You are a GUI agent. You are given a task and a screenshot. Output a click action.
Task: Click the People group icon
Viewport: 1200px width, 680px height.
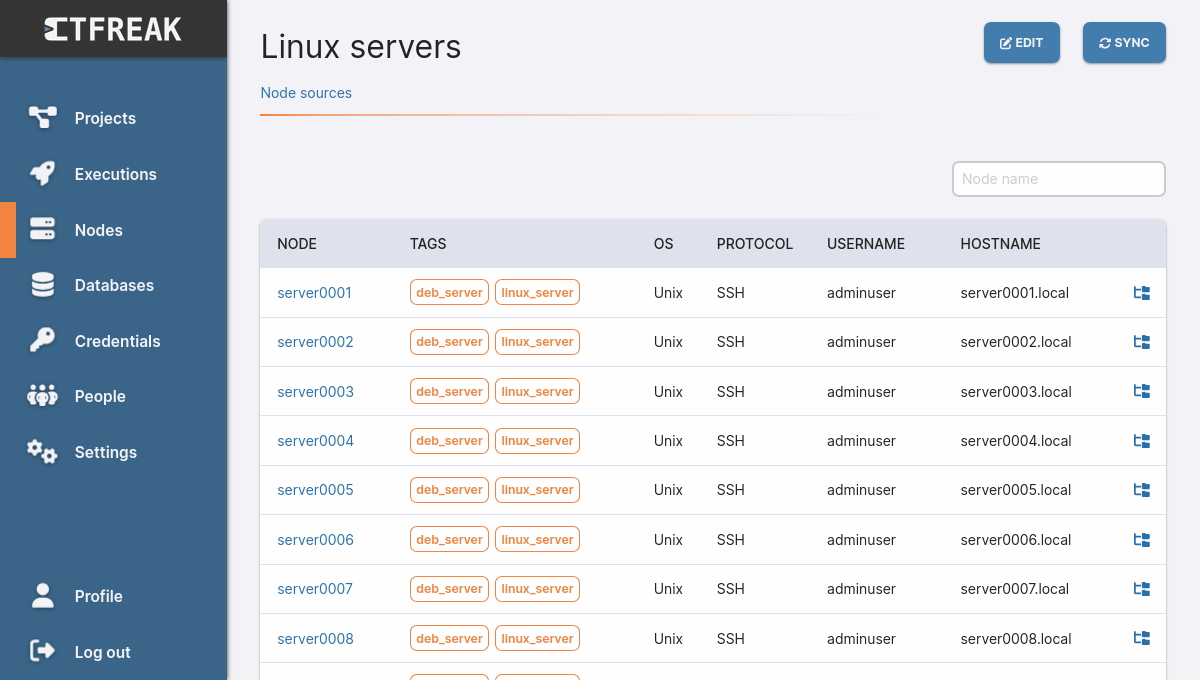(x=42, y=397)
